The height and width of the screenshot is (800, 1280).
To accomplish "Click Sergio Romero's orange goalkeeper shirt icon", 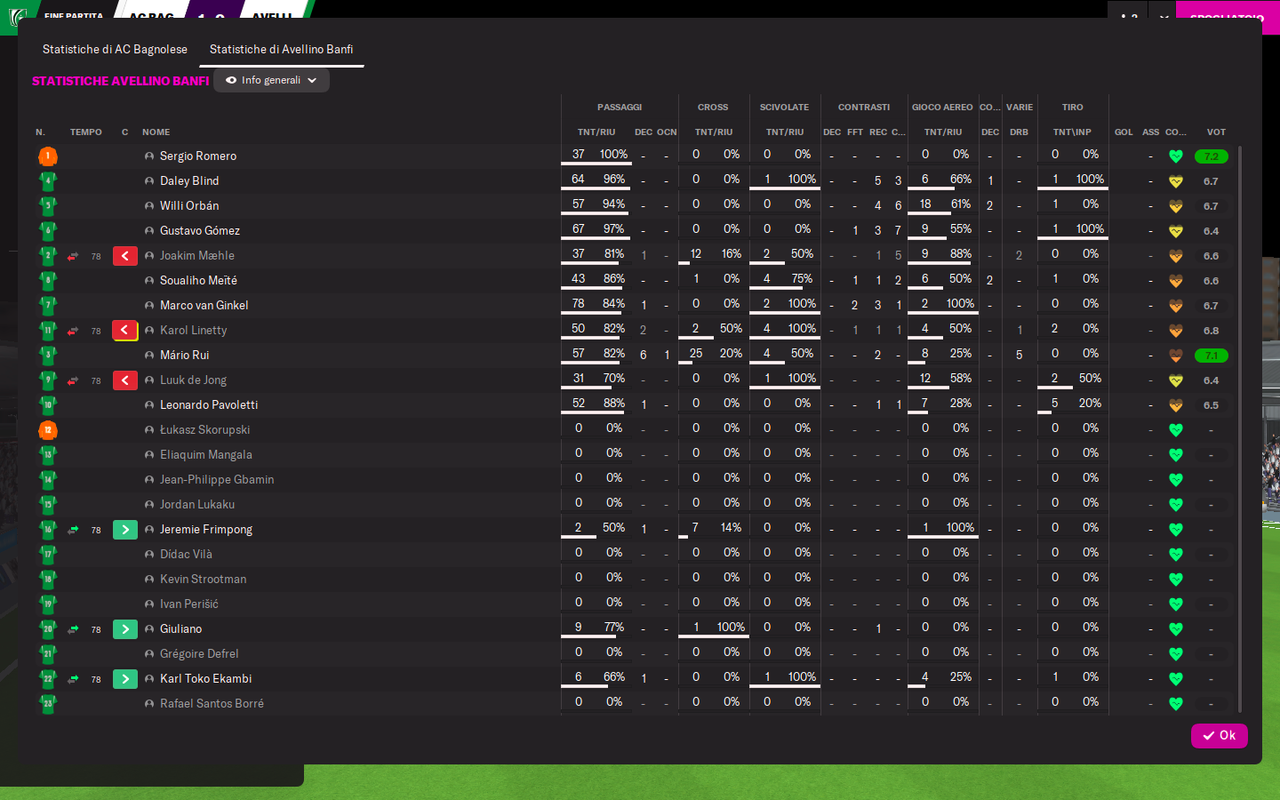I will (x=47, y=156).
